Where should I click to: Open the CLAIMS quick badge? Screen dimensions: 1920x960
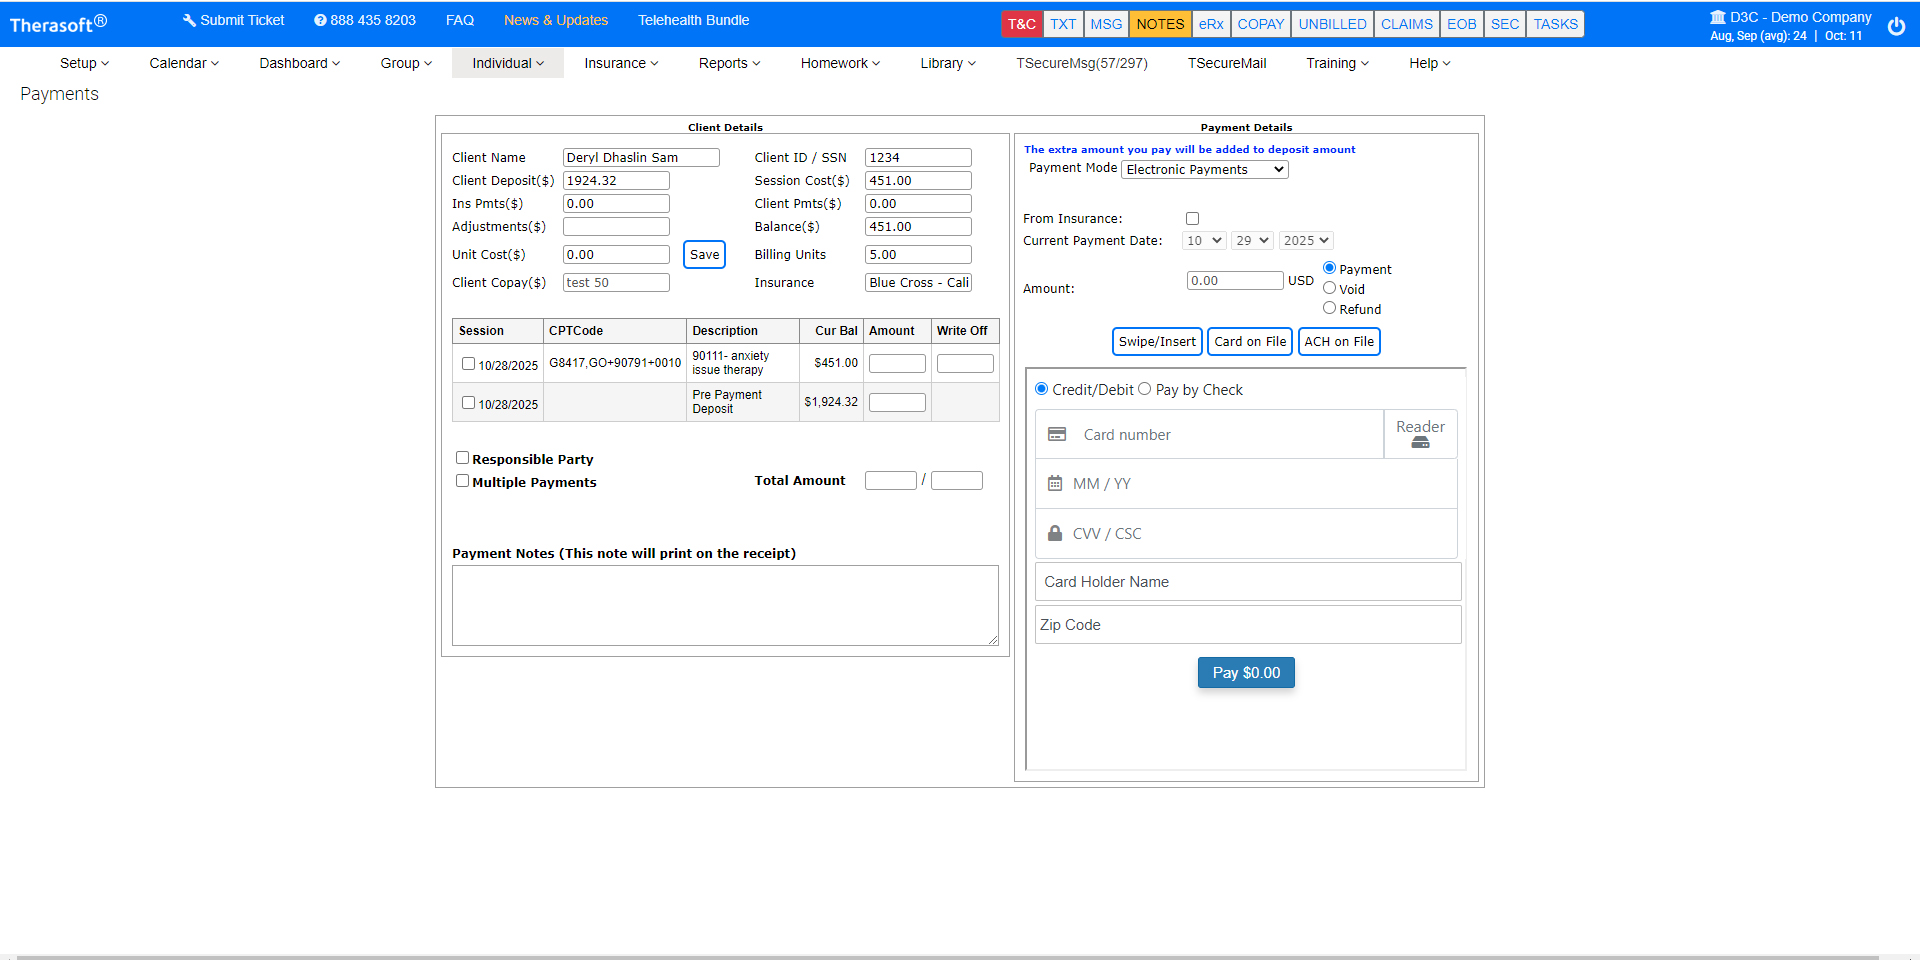click(1406, 24)
